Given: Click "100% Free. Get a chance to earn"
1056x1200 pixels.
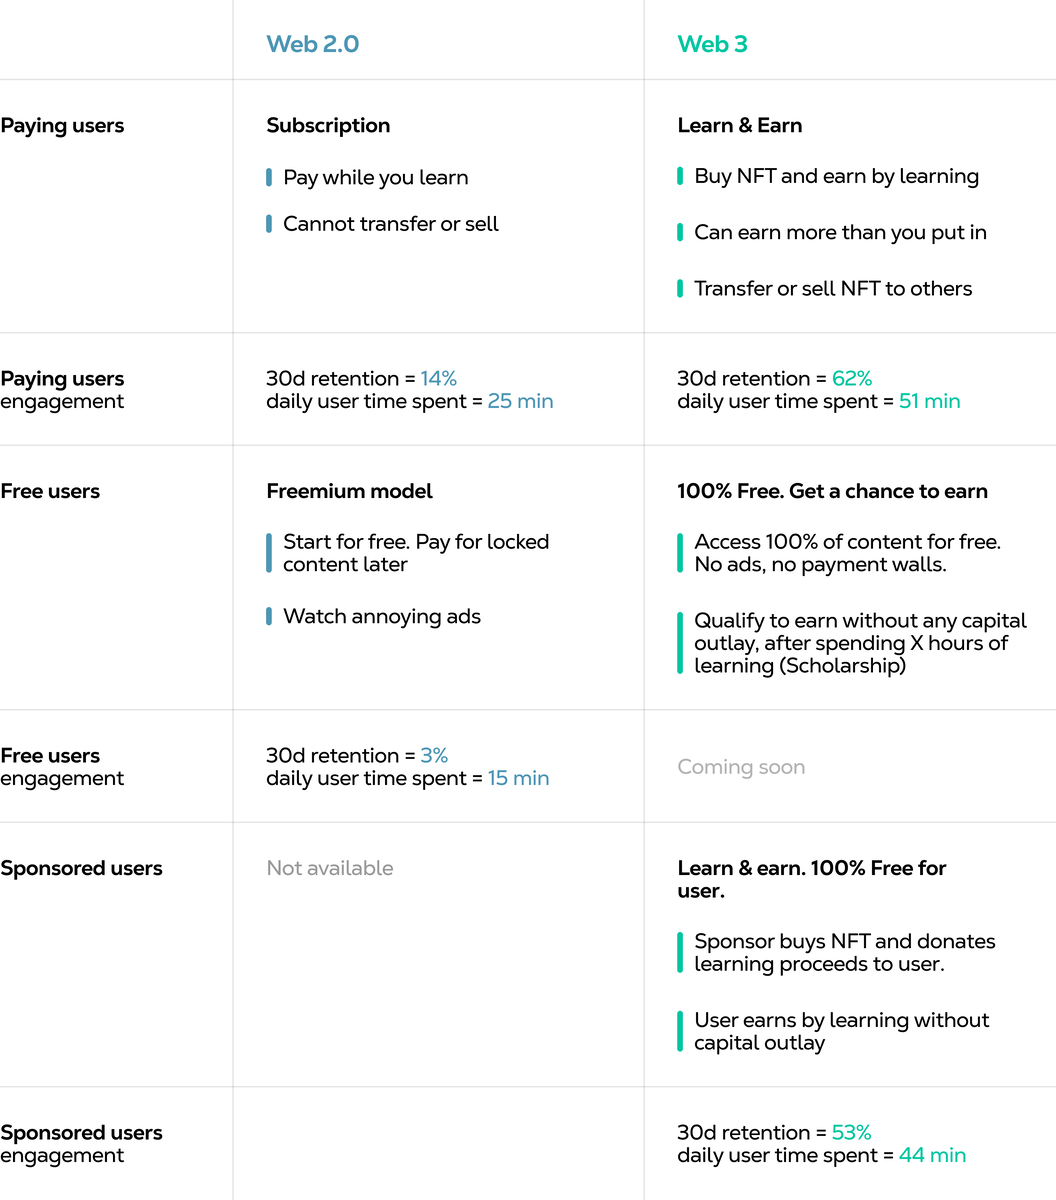Looking at the screenshot, I should [832, 491].
